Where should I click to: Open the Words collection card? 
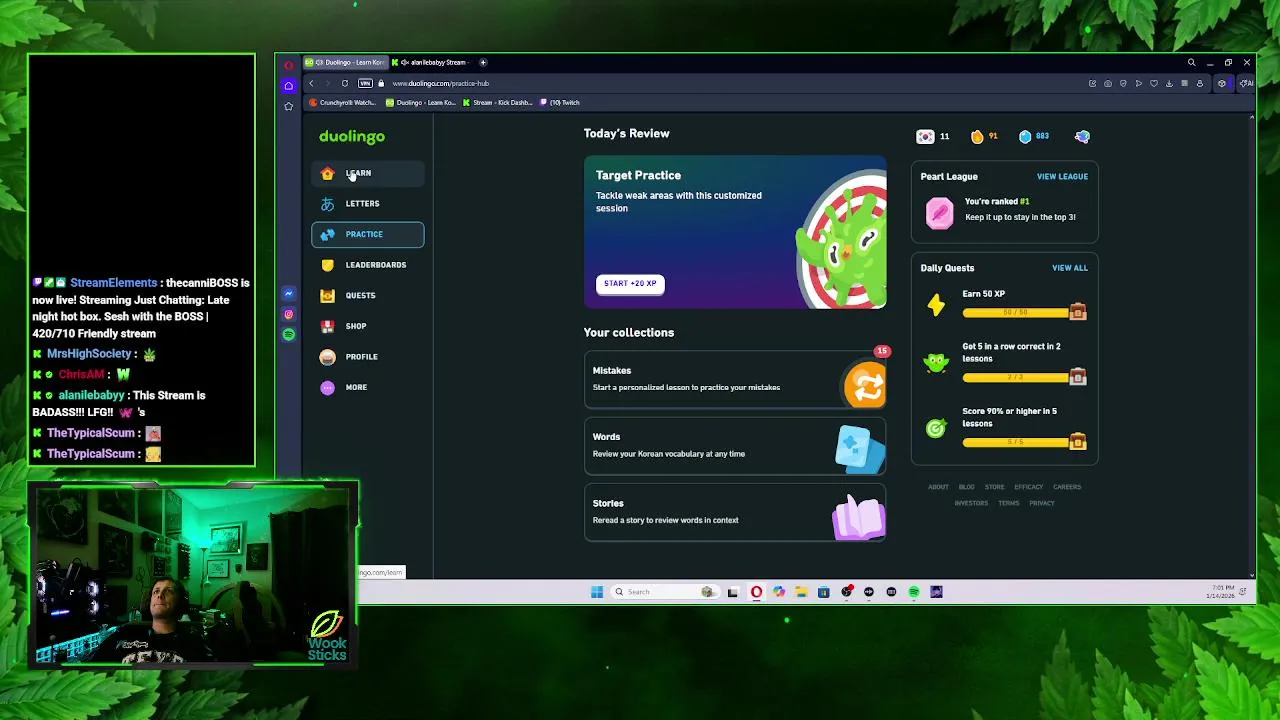[x=735, y=445]
